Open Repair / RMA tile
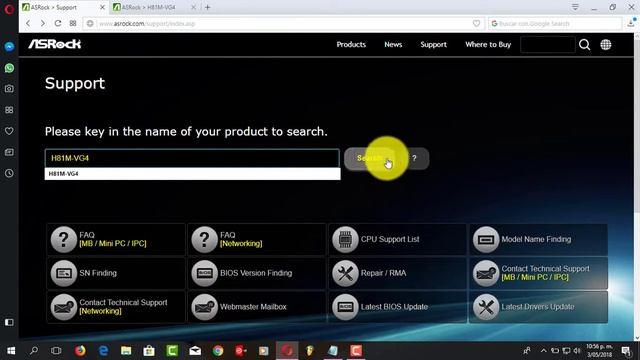The image size is (640, 360). (397, 273)
